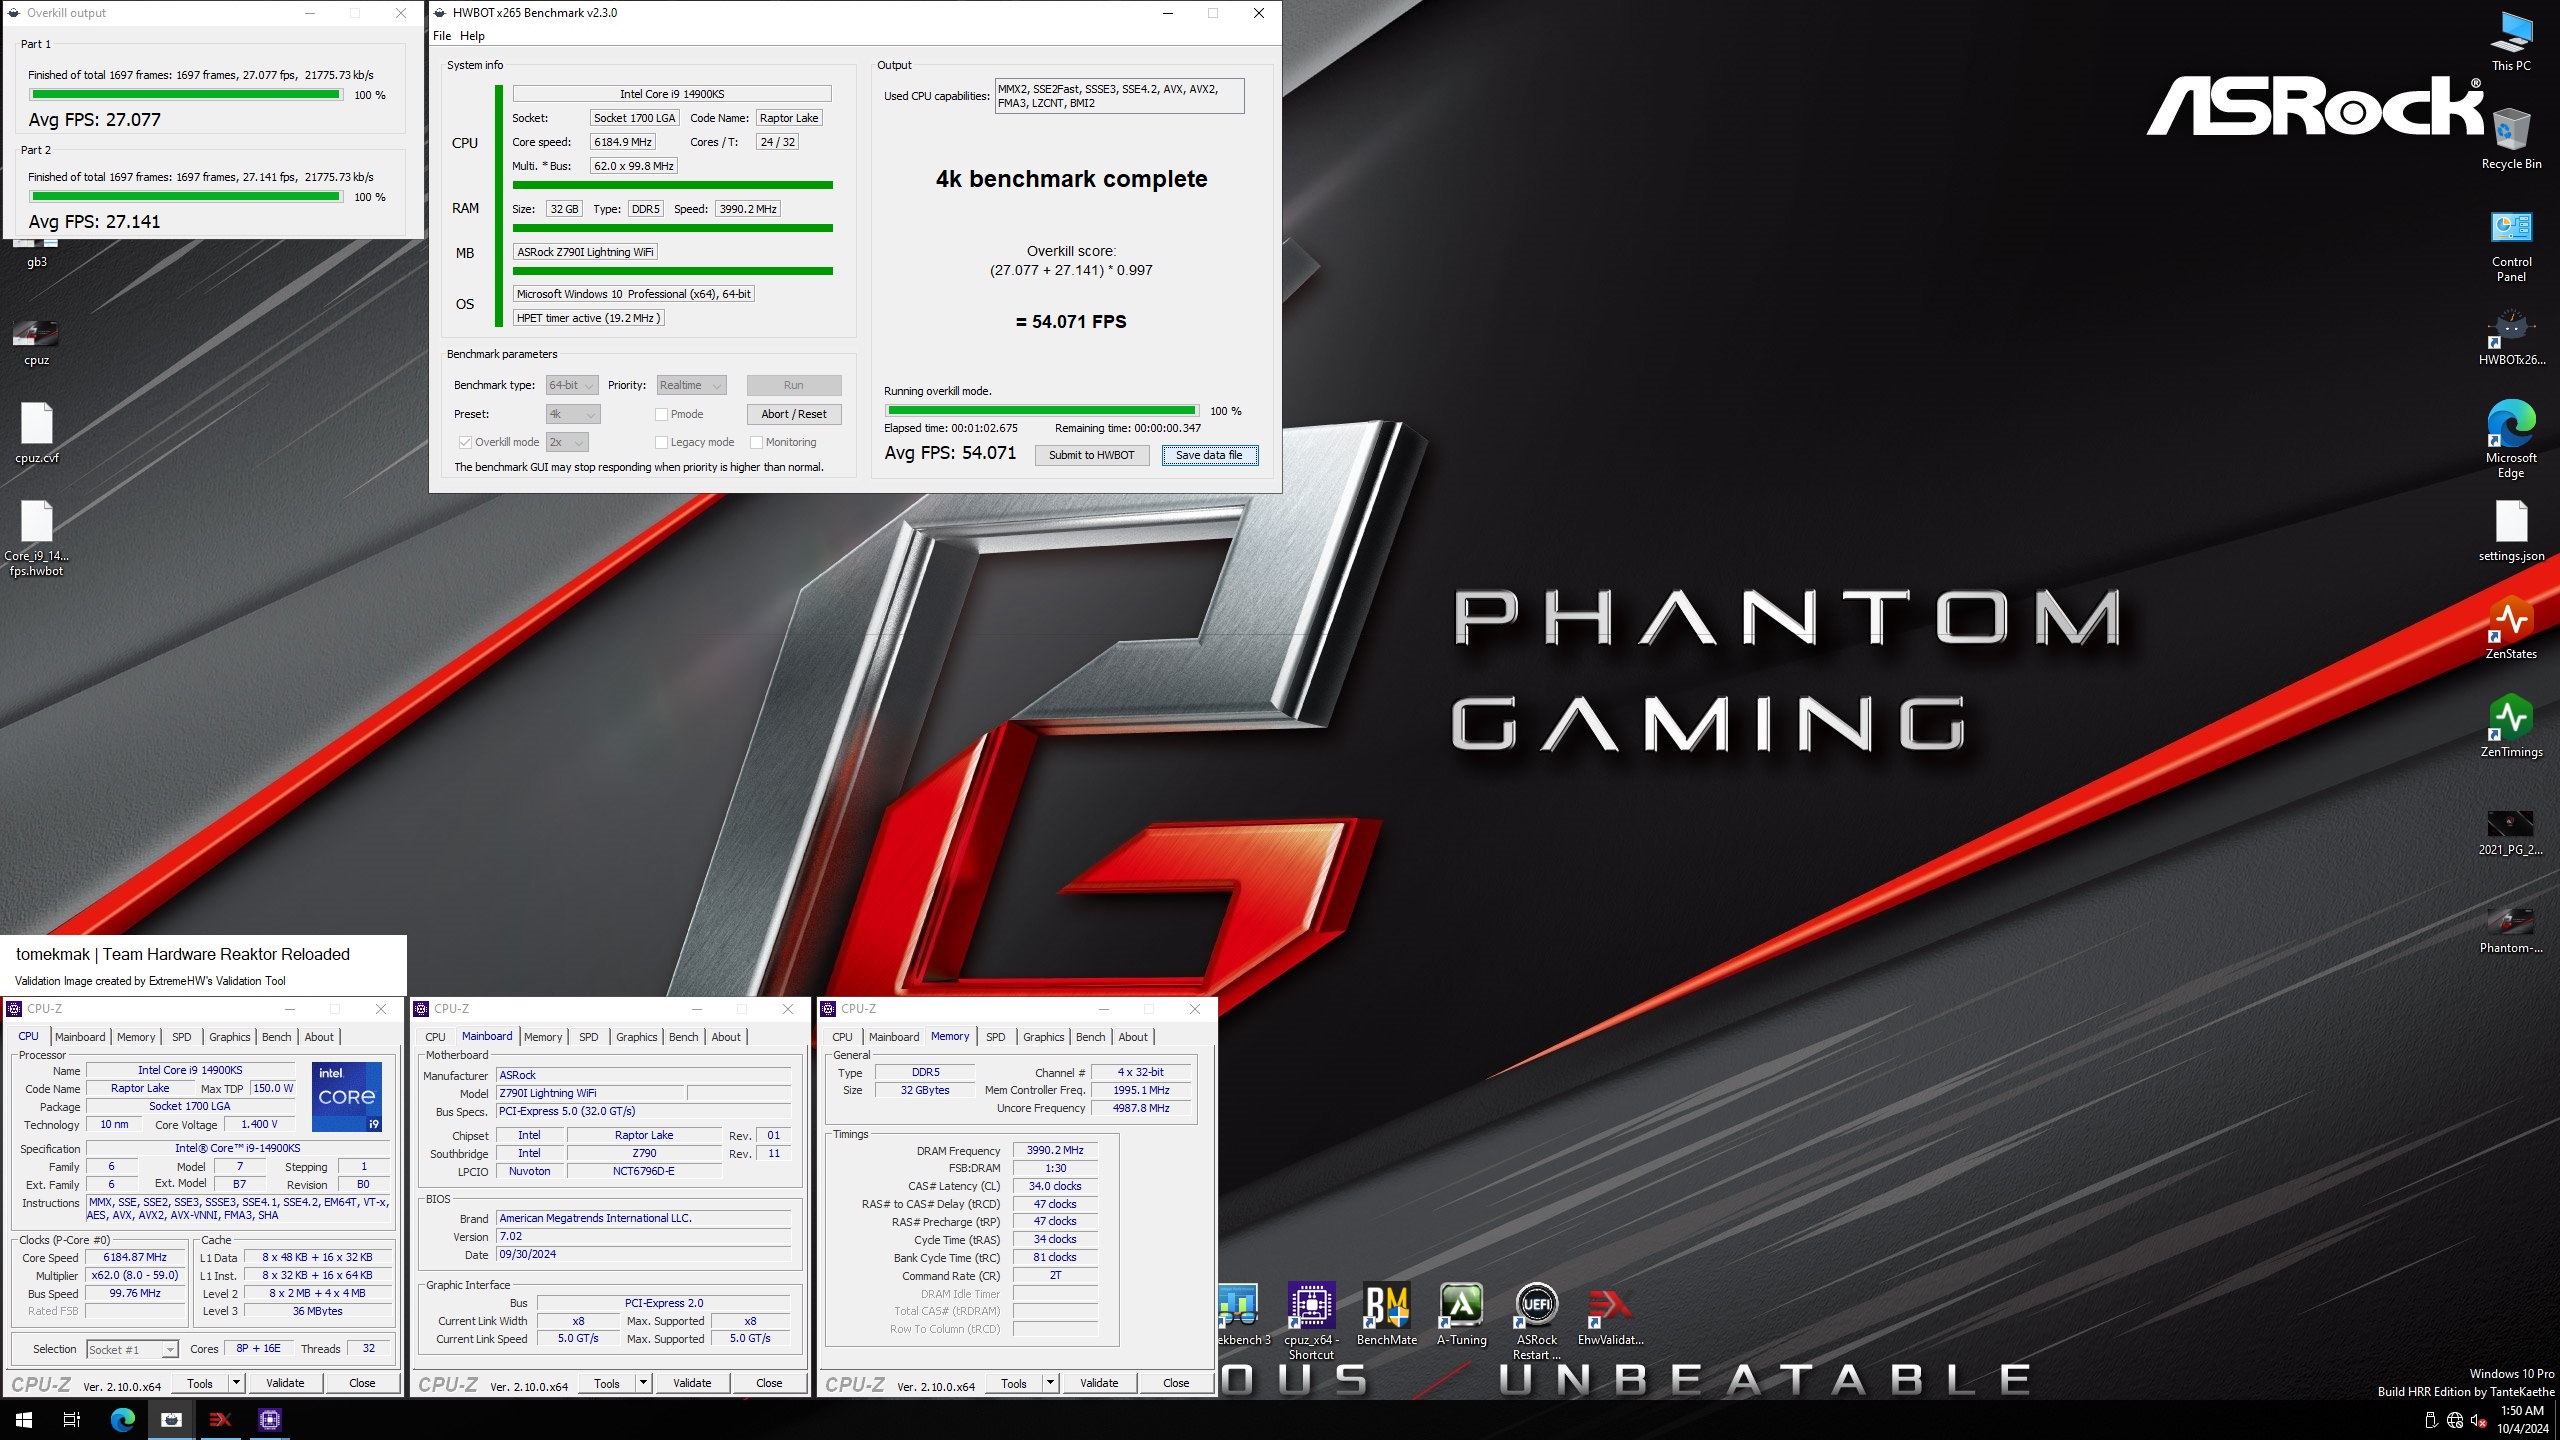Switch to ExtremeHW tool taskbar icon
The width and height of the screenshot is (2560, 1440).
(220, 1419)
